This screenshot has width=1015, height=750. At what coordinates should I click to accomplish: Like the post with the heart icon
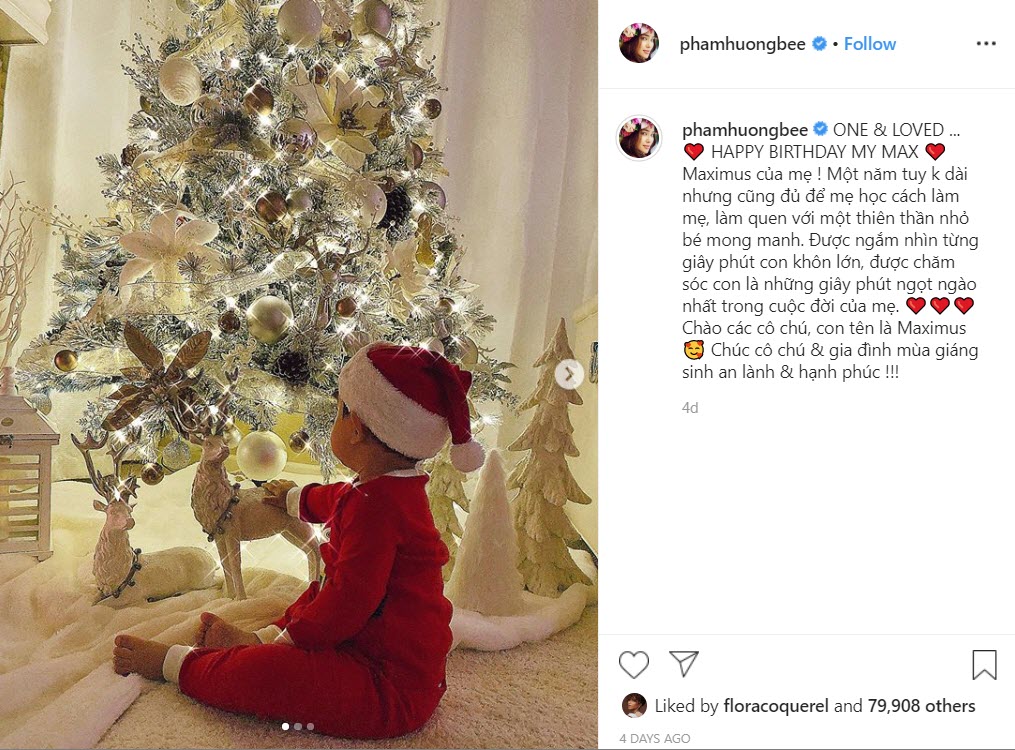tap(633, 665)
